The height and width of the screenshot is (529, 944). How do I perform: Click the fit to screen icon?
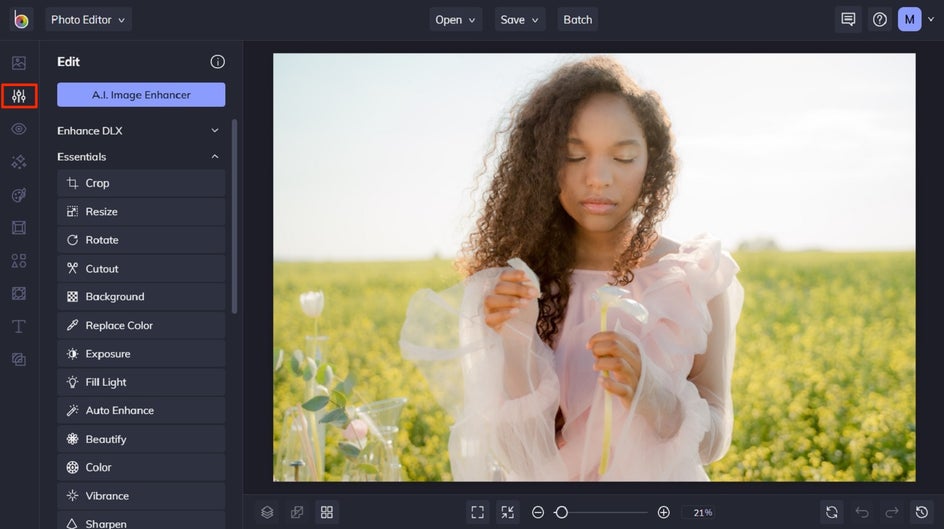coord(477,512)
